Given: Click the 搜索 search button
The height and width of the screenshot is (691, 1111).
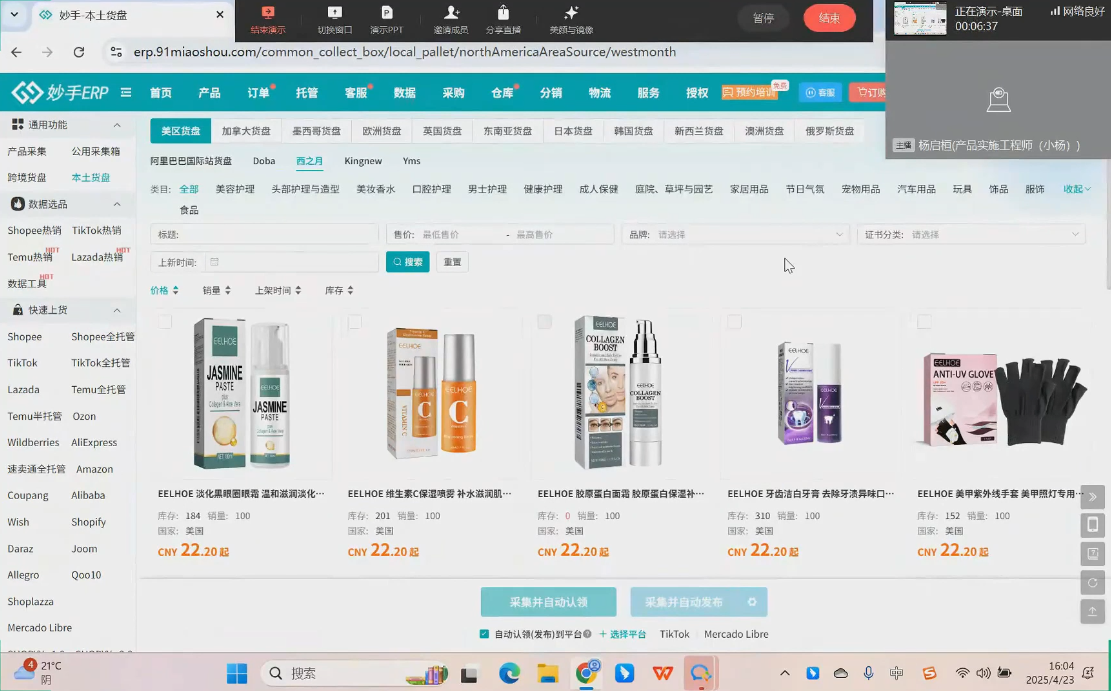Looking at the screenshot, I should pyautogui.click(x=407, y=262).
